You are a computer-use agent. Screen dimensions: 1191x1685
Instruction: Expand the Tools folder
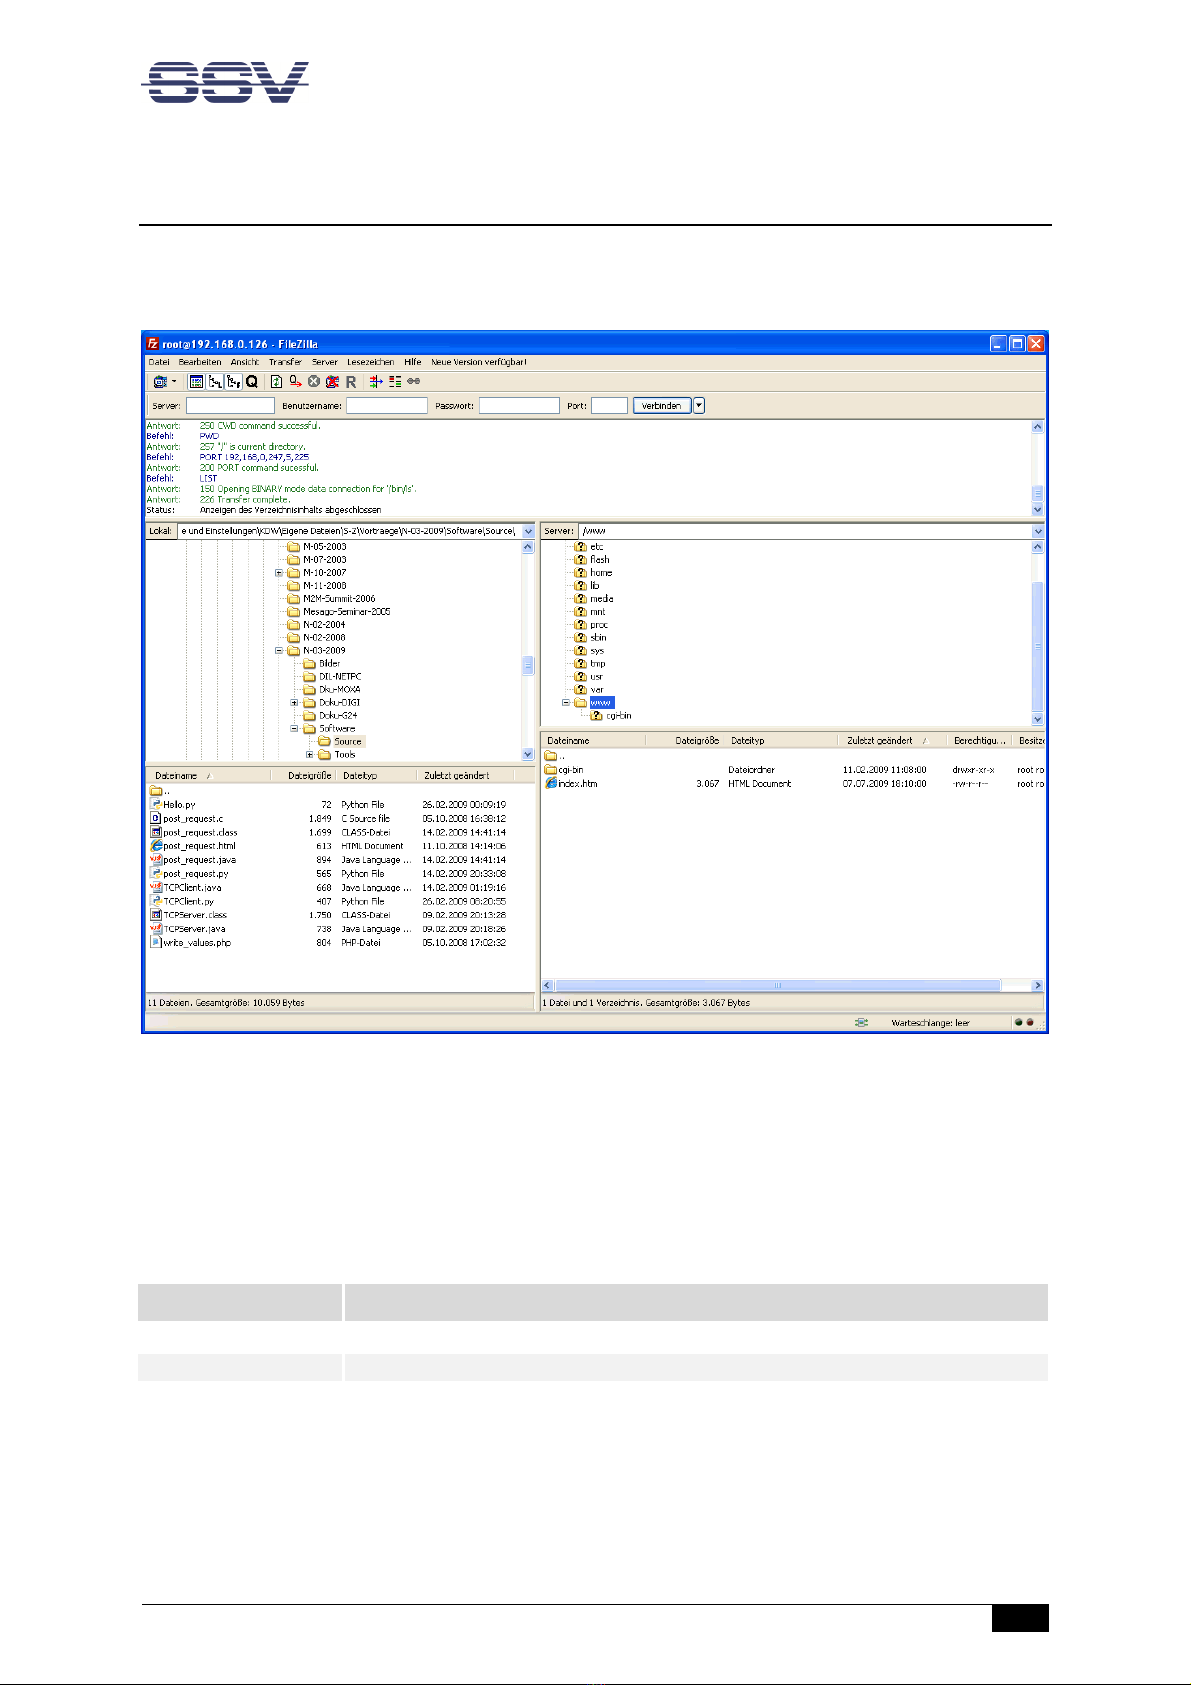click(310, 754)
